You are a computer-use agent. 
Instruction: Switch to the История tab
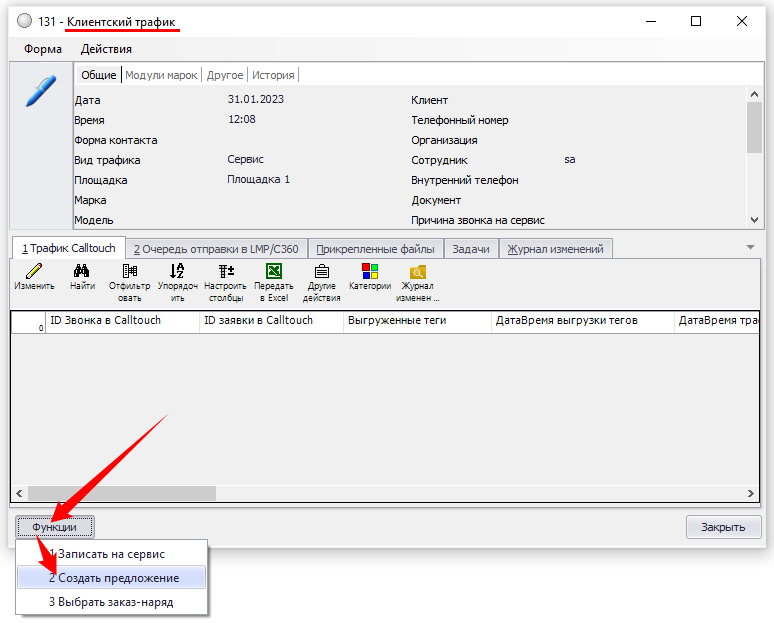(x=273, y=75)
